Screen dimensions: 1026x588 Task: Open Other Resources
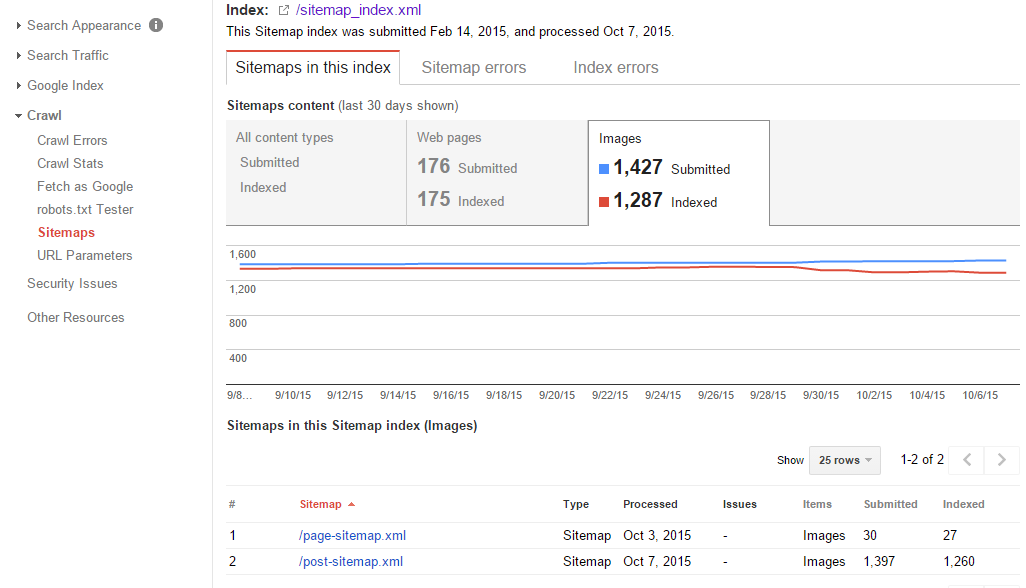point(75,317)
